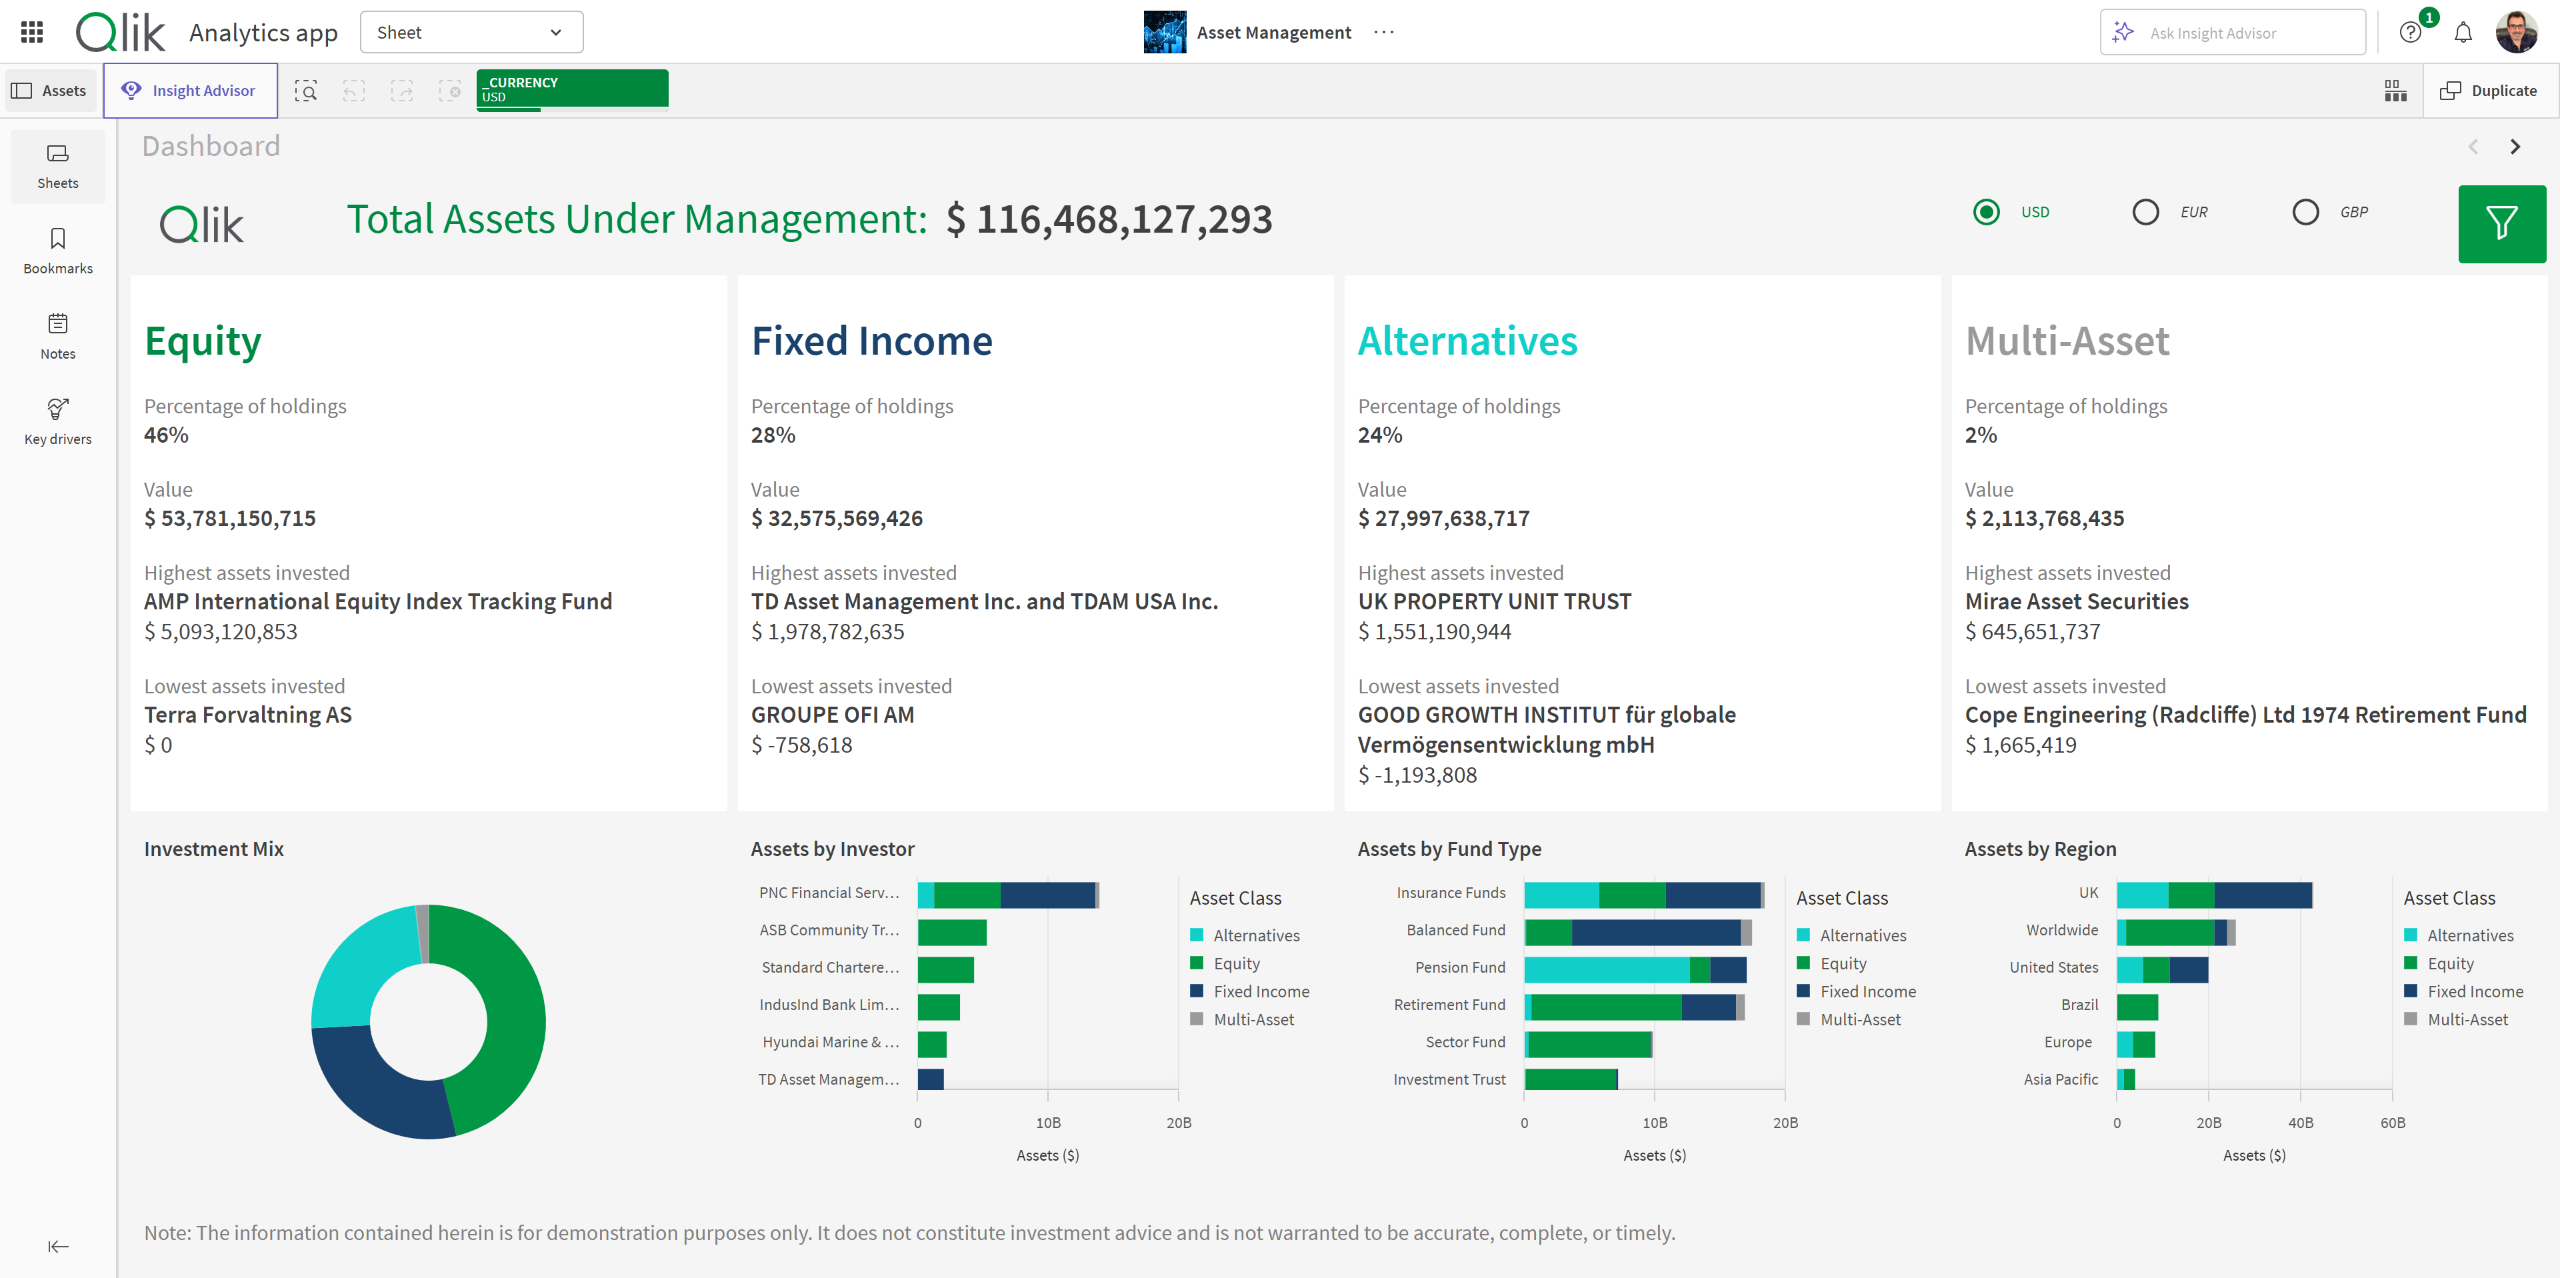Click the Duplicate button
2560x1278 pixels.
click(x=2489, y=91)
